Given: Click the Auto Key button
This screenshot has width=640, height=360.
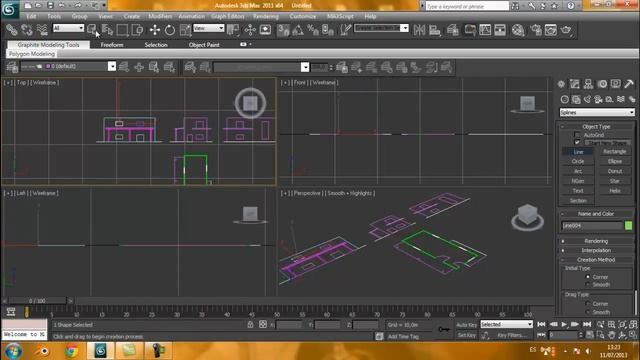Looking at the screenshot, I should 466,325.
